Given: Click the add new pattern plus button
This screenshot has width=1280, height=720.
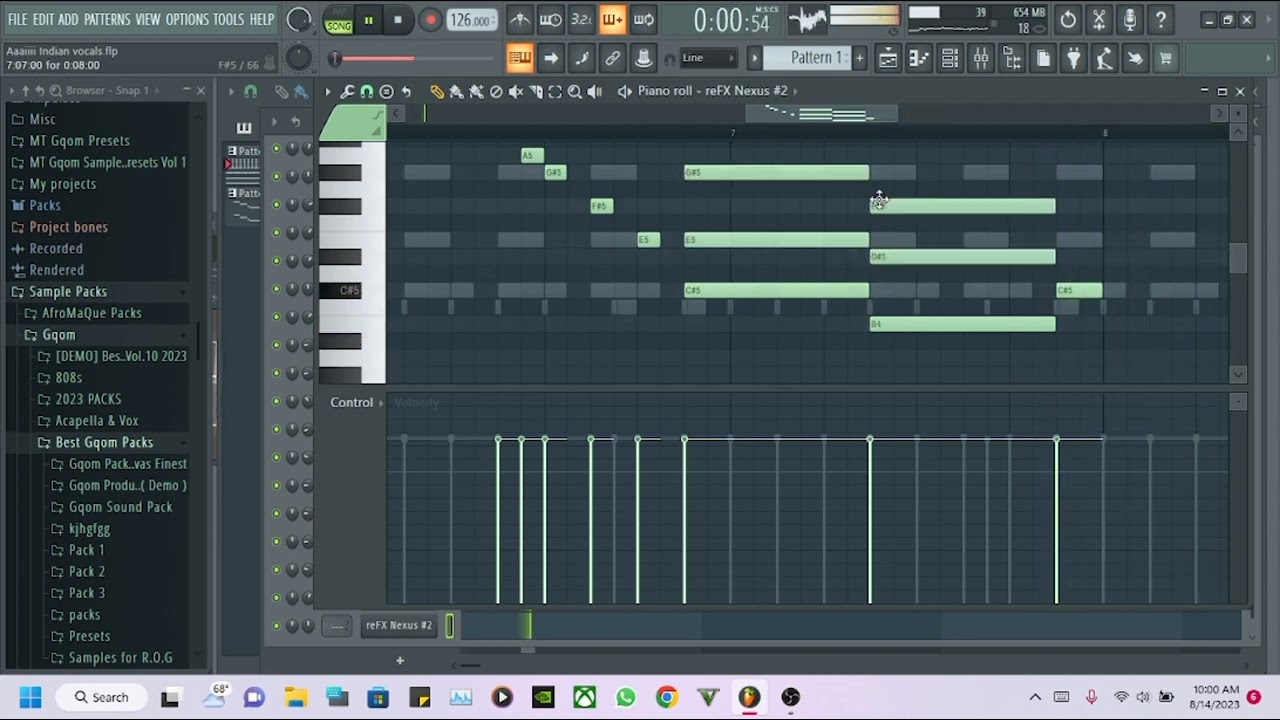Looking at the screenshot, I should pos(859,58).
